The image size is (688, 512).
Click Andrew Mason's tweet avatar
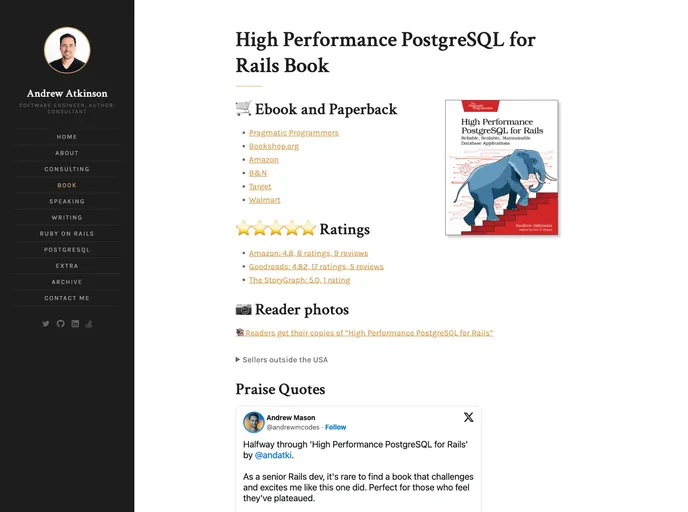[254, 422]
